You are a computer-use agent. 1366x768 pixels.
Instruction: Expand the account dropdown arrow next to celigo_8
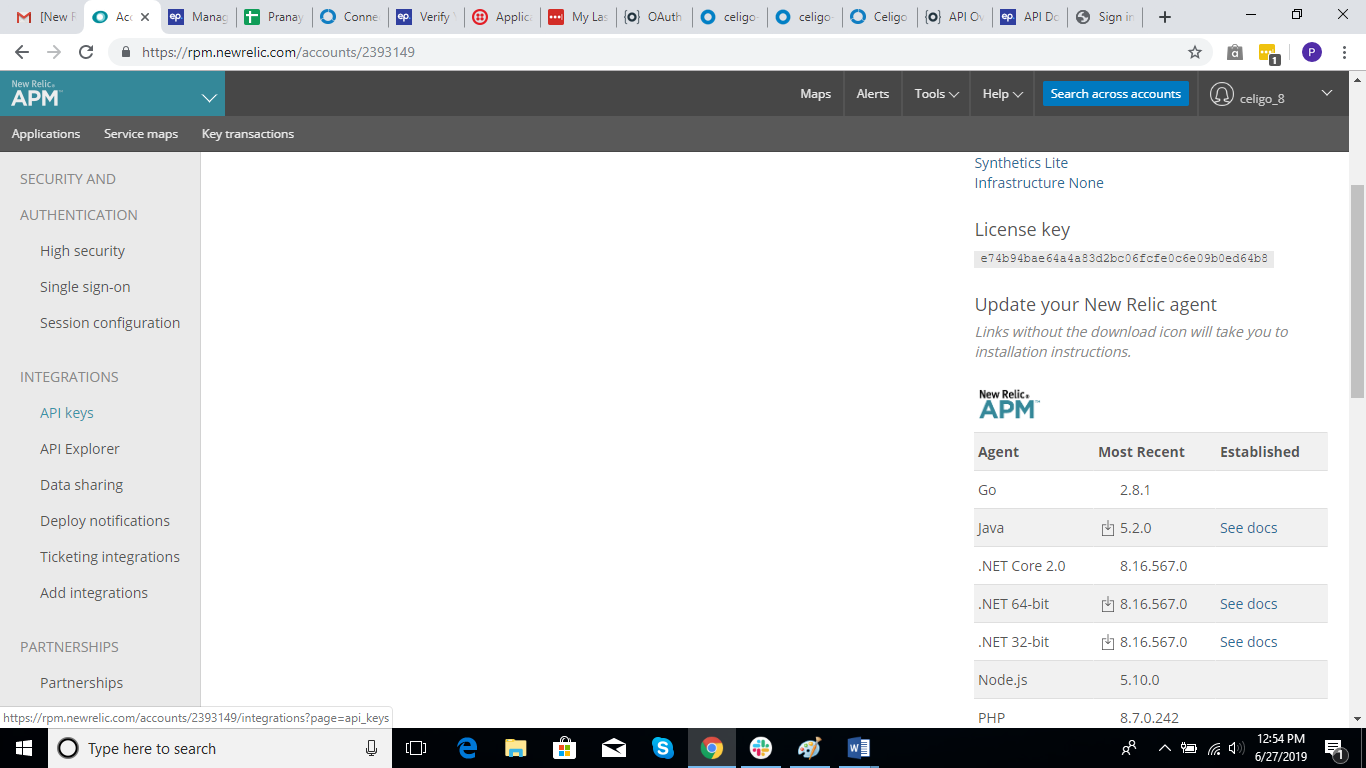1327,93
